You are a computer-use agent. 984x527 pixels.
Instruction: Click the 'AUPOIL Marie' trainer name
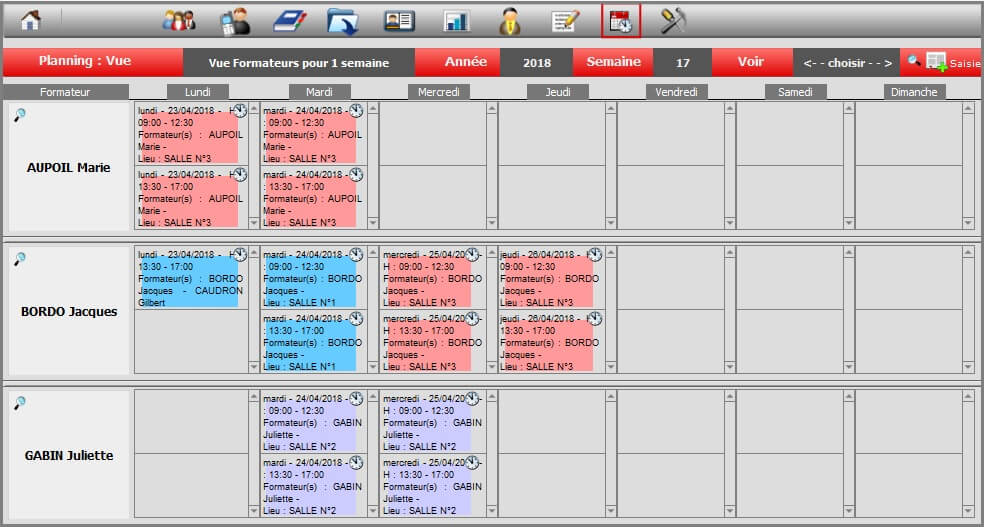click(x=68, y=168)
